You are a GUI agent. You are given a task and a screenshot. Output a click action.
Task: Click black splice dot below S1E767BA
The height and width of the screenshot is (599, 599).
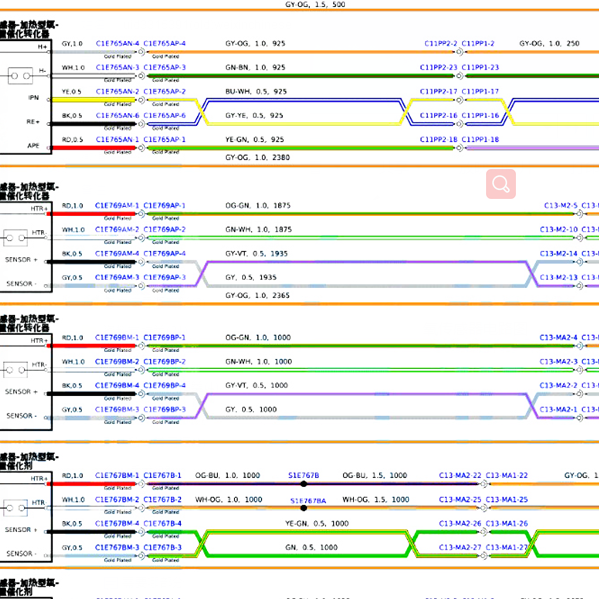click(x=304, y=508)
